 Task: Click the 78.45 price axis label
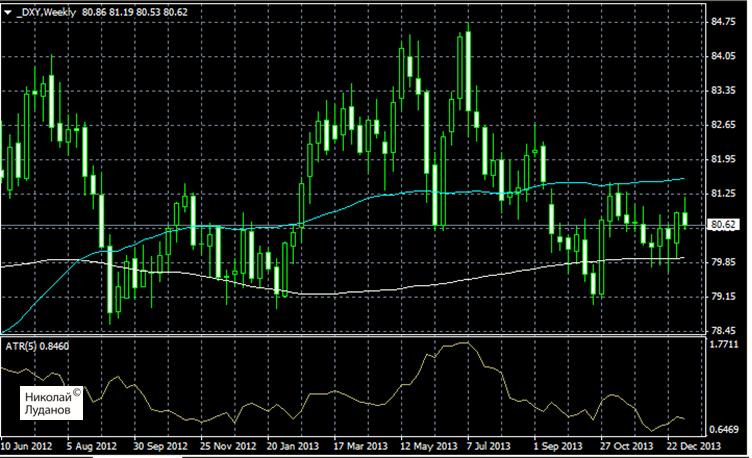[x=721, y=331]
